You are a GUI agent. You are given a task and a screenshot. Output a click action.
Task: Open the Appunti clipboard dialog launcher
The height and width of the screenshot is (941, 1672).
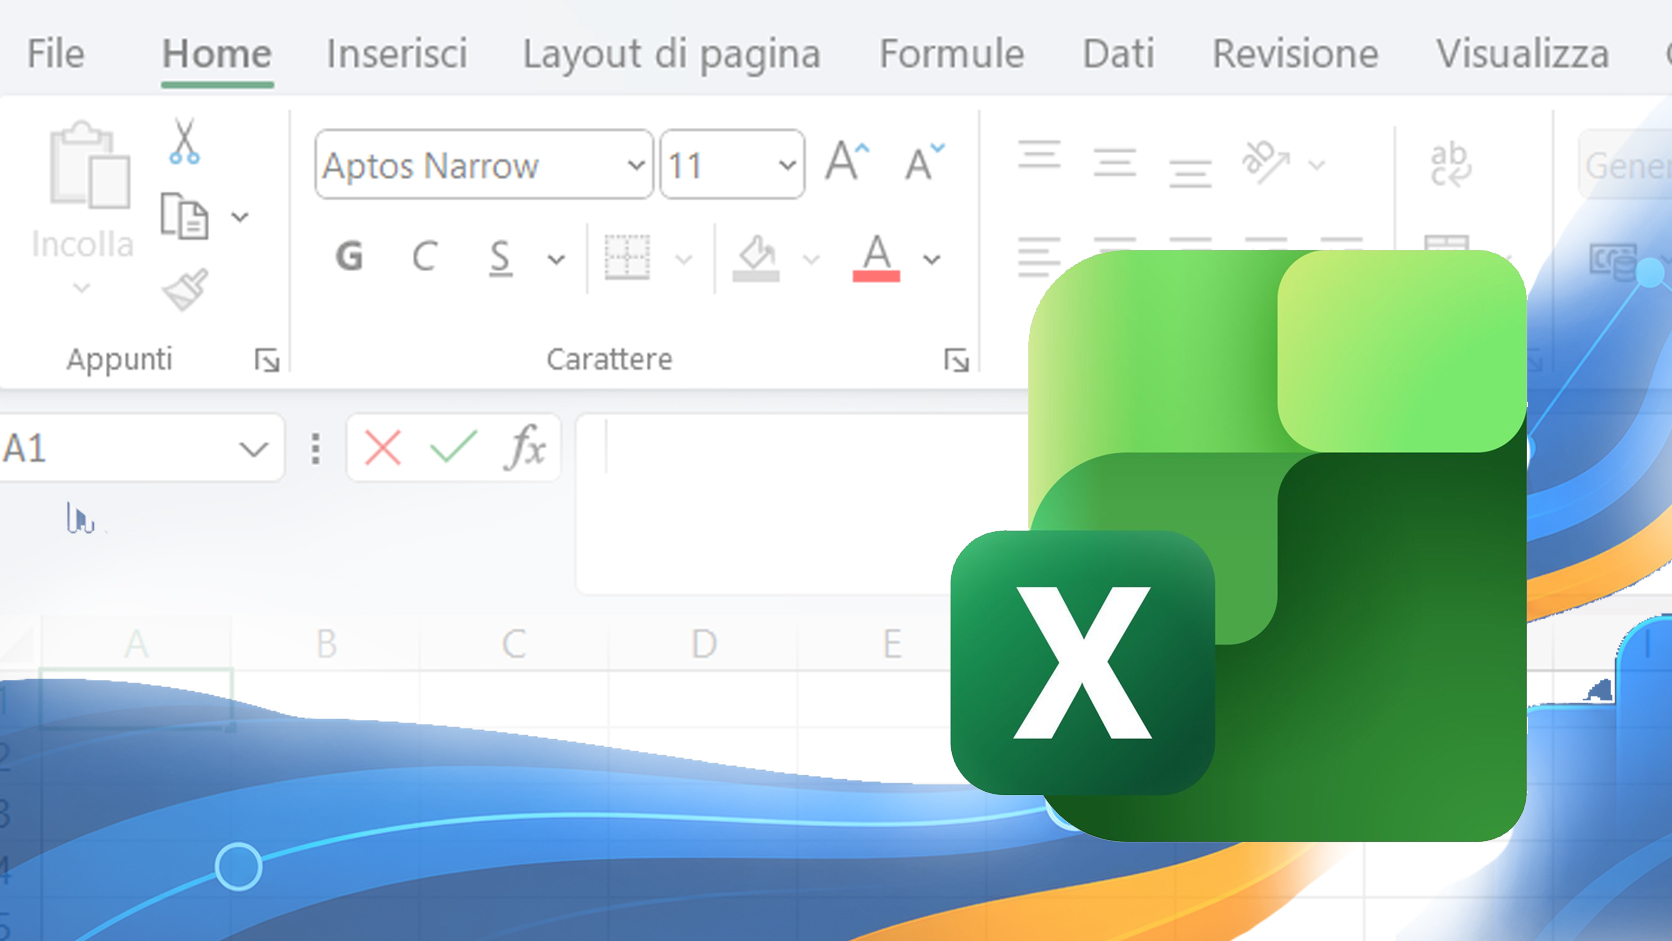[267, 360]
